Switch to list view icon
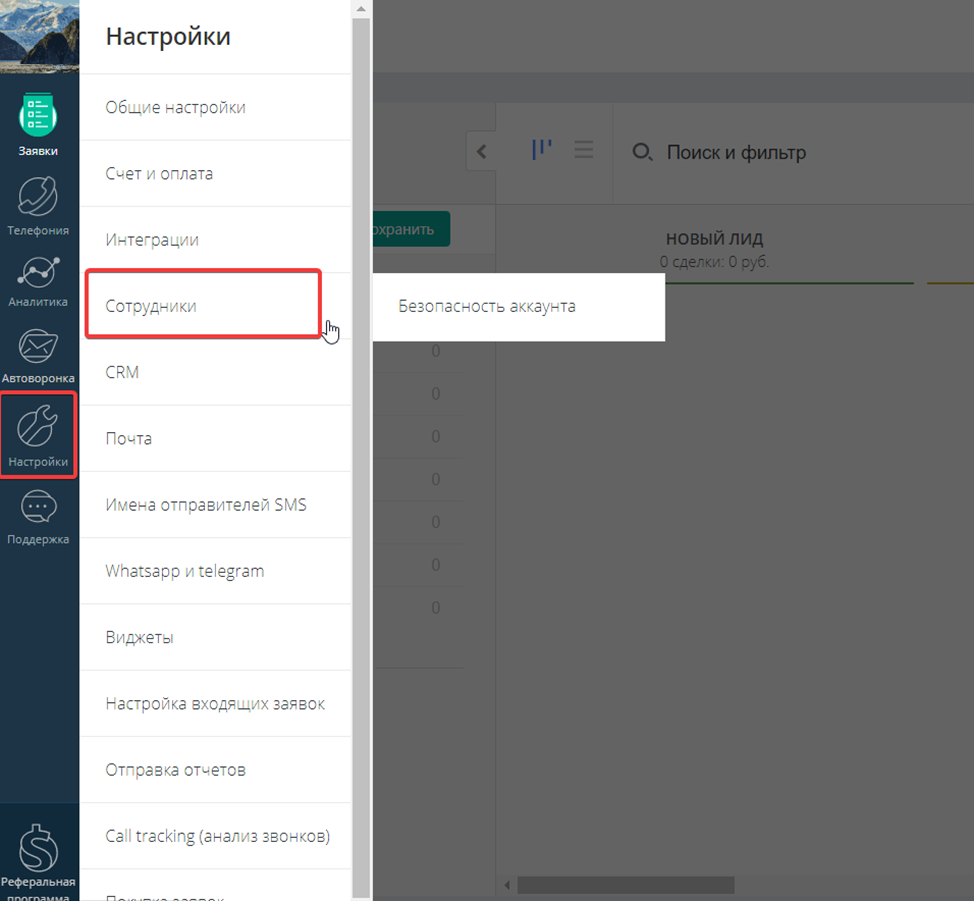The height and width of the screenshot is (901, 974). click(583, 149)
